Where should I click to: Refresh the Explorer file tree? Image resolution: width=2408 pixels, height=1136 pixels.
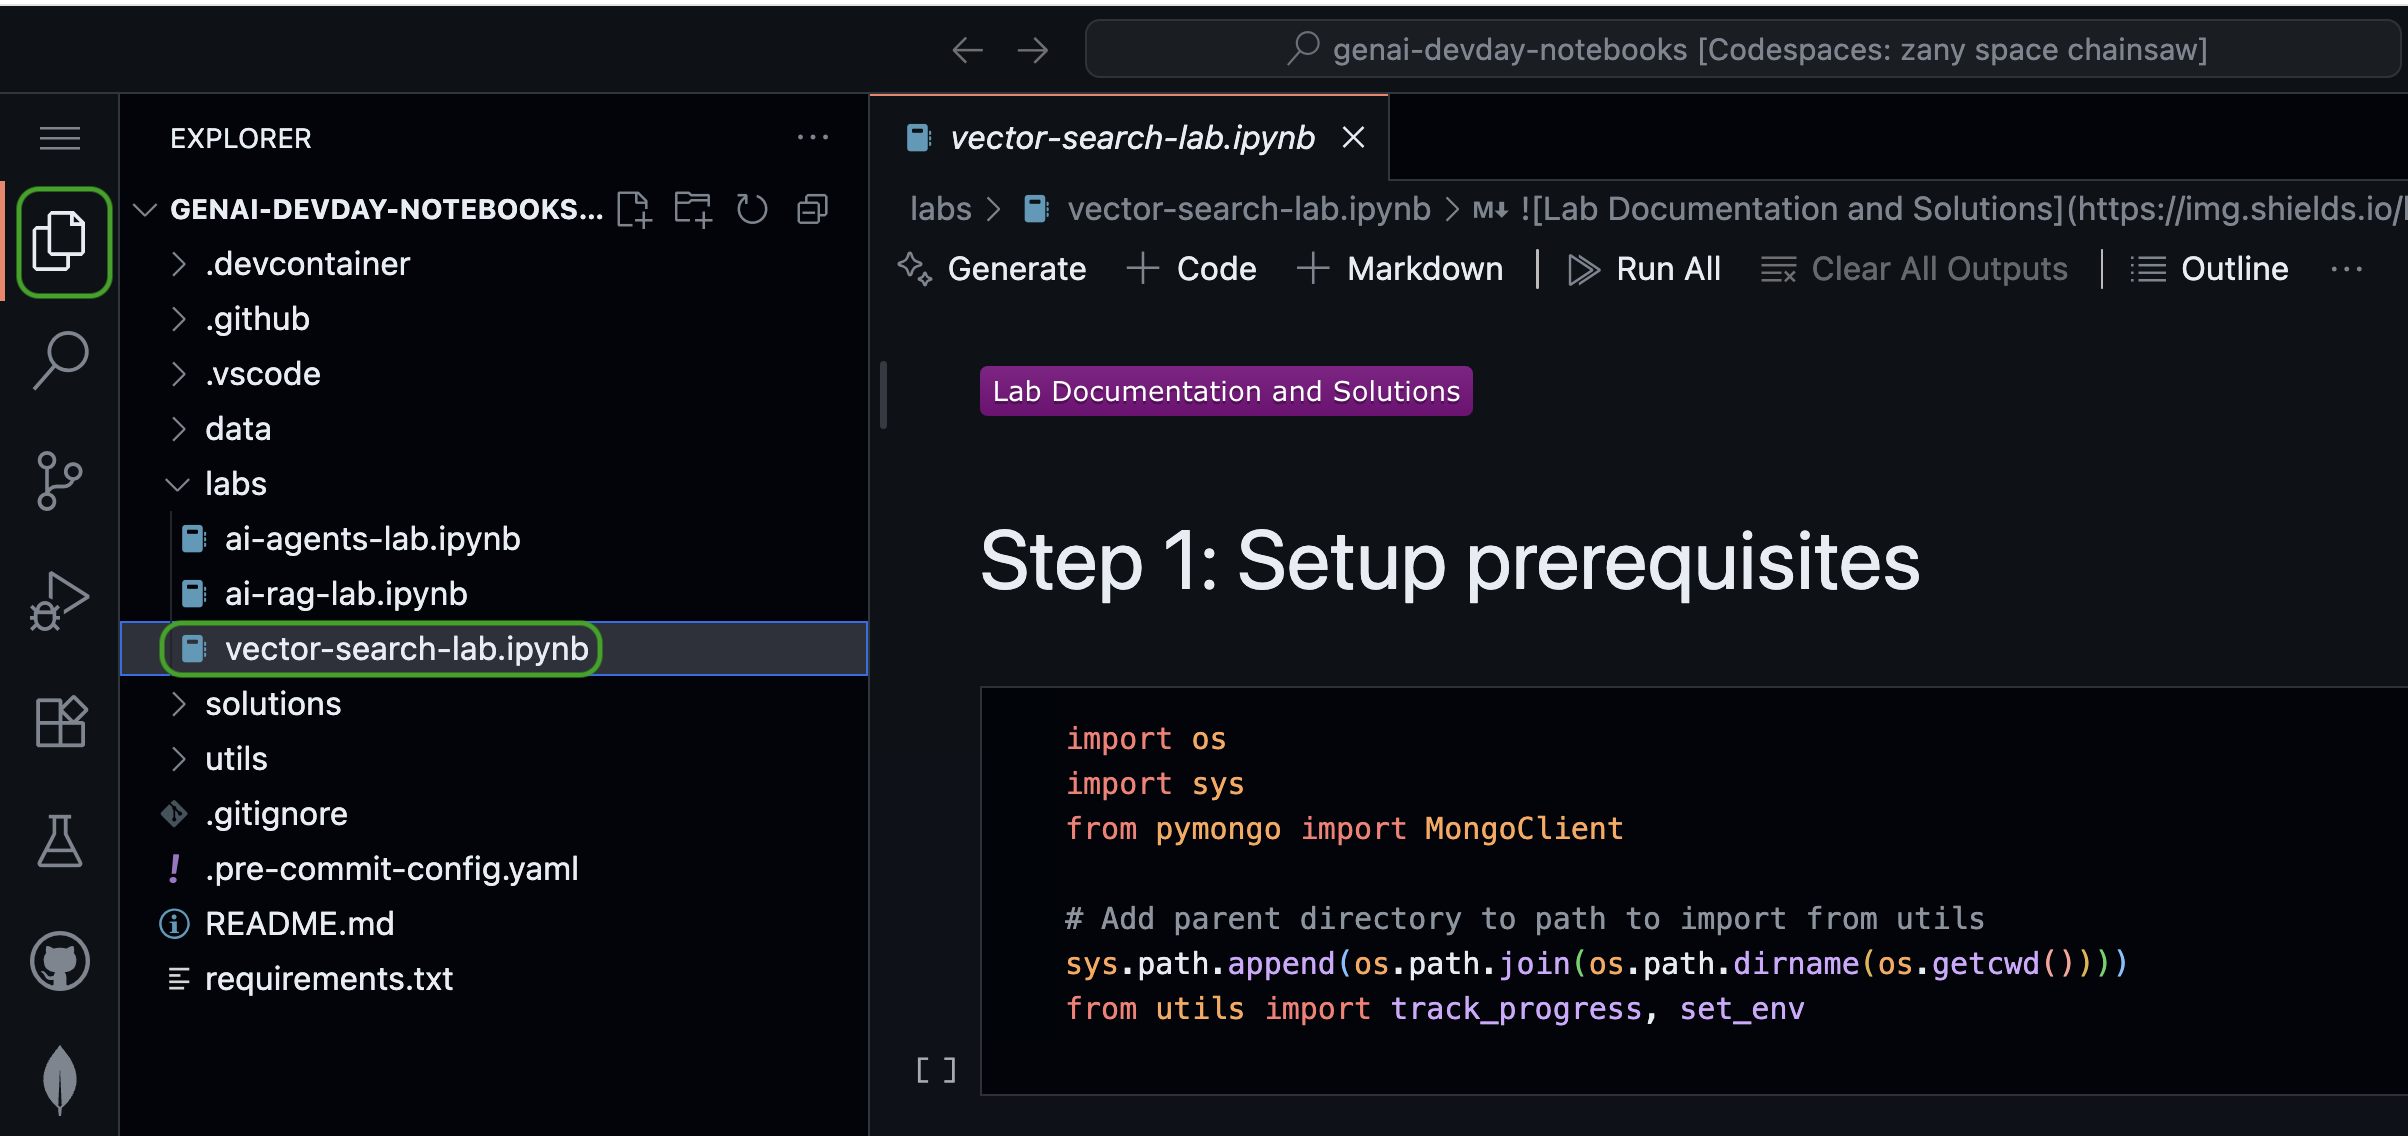click(x=752, y=209)
